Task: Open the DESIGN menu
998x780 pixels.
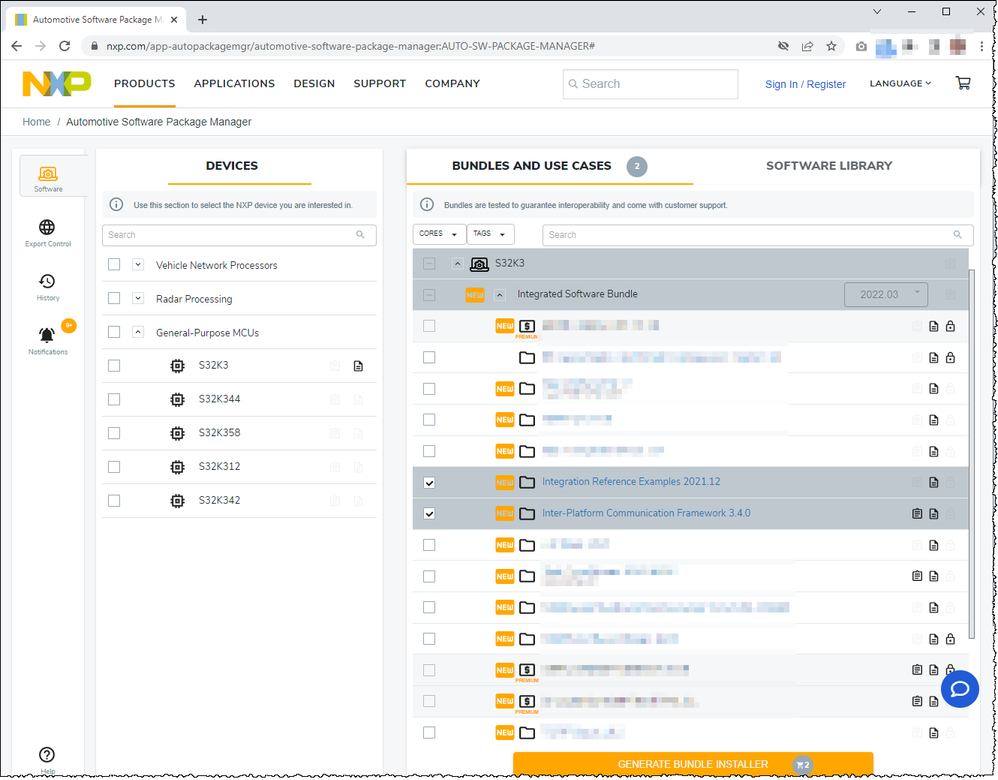Action: pyautogui.click(x=314, y=83)
